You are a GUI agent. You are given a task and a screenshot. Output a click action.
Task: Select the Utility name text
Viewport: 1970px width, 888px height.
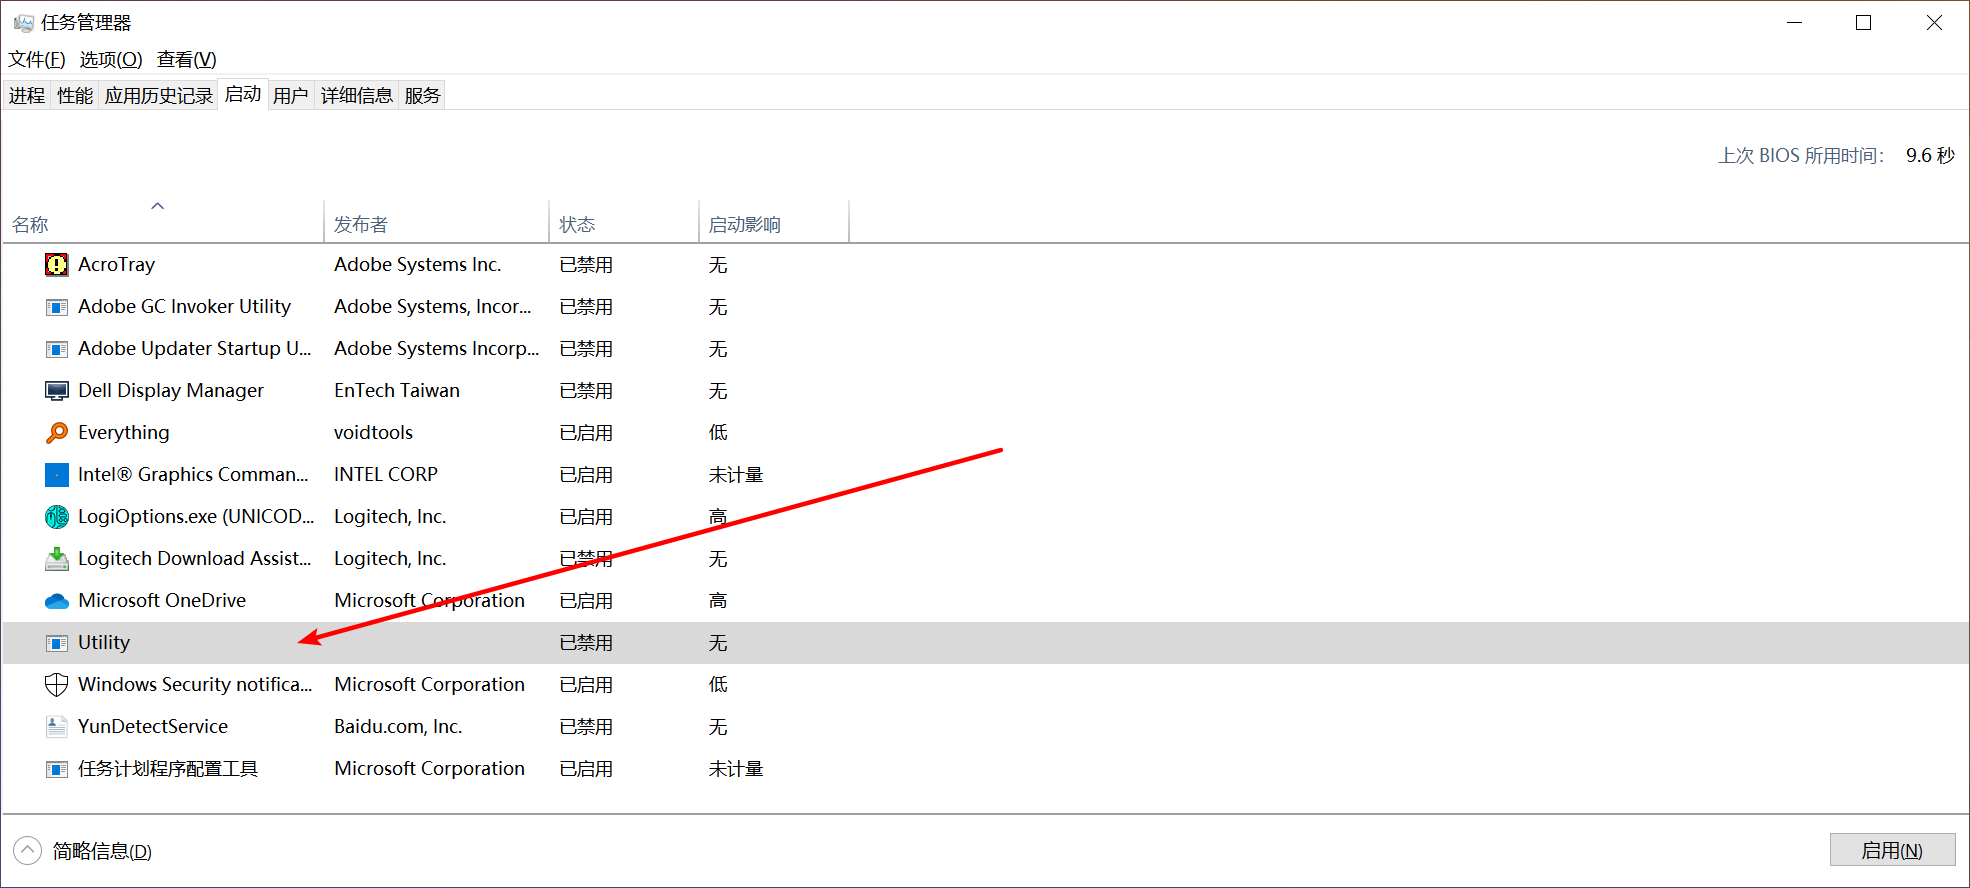(104, 642)
